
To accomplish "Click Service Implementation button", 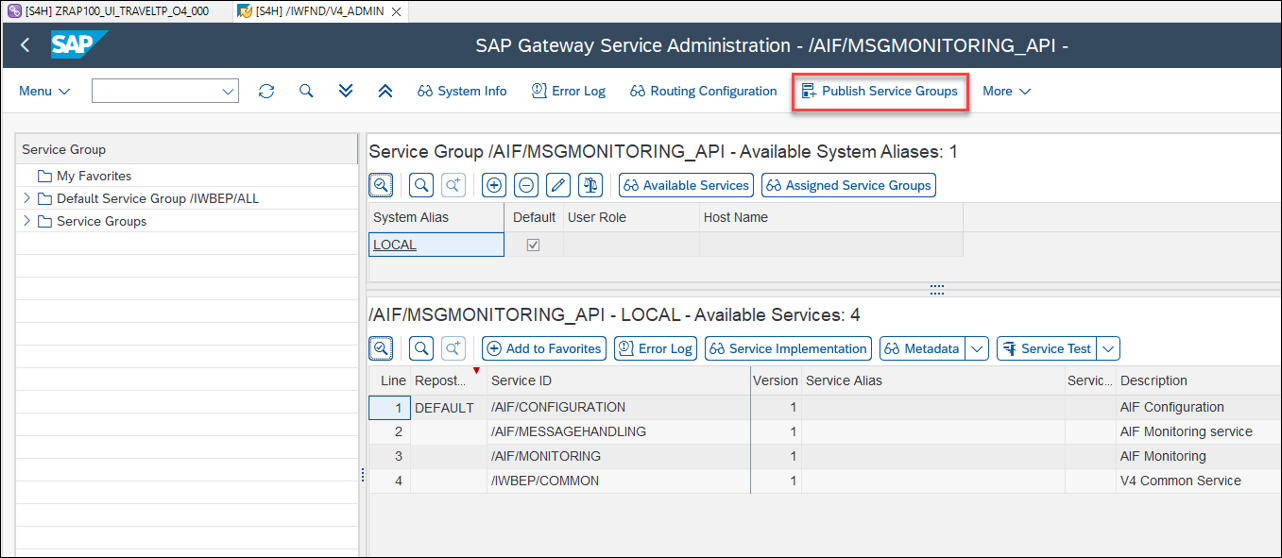I will 788,348.
